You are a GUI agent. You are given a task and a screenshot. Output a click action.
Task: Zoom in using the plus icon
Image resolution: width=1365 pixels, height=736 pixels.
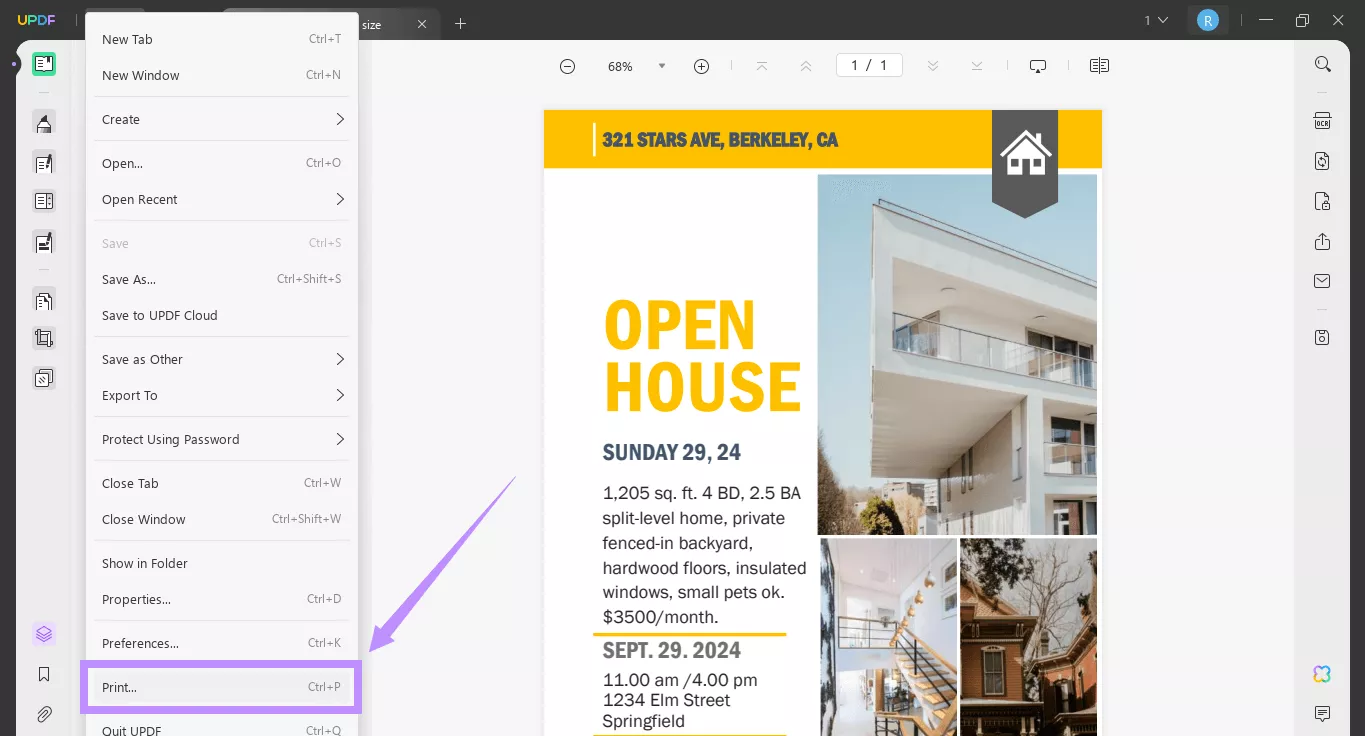click(x=701, y=66)
